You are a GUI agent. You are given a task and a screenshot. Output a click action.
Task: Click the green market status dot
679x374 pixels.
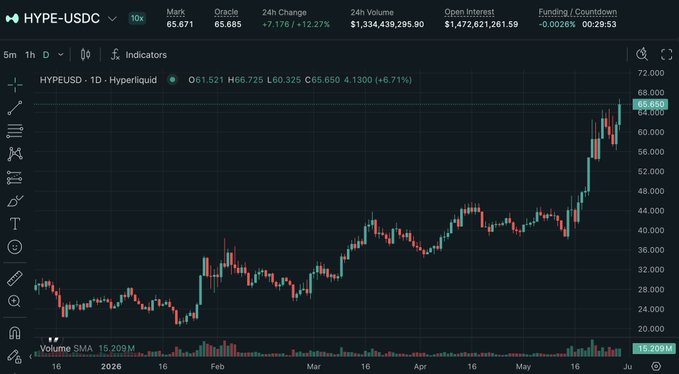tap(172, 80)
